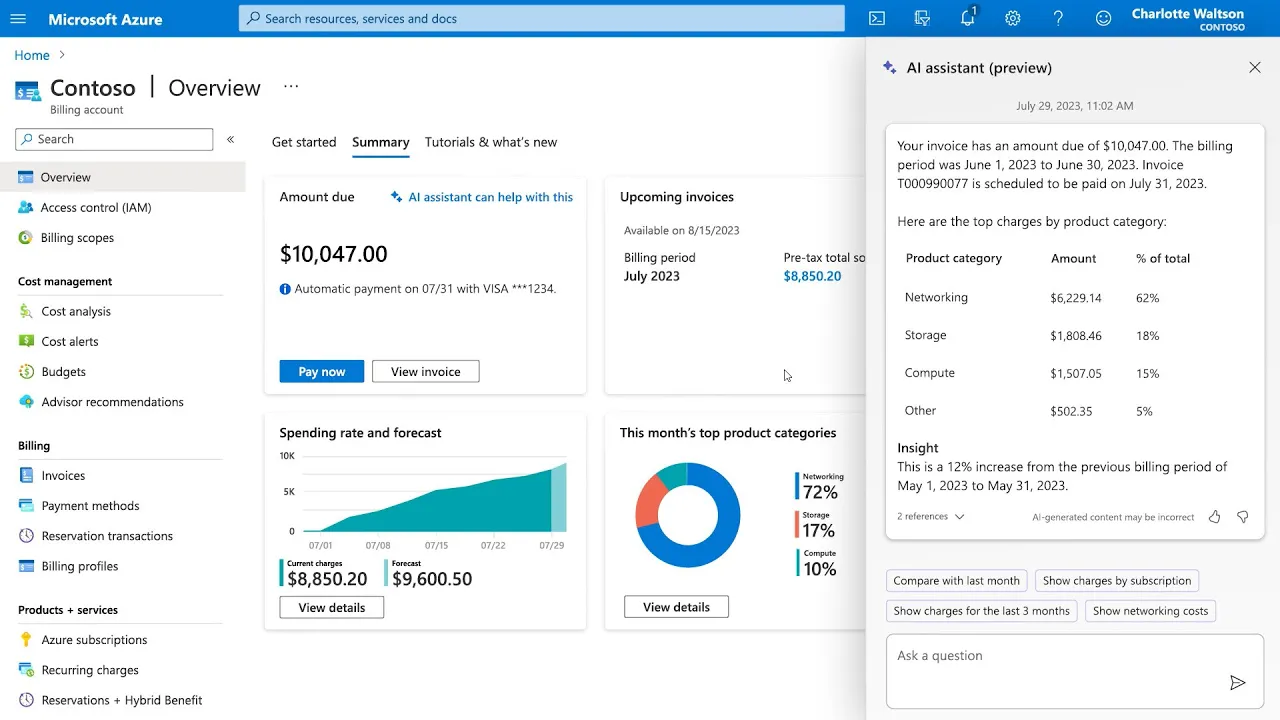Expand the 2 references dropdown

tap(931, 517)
